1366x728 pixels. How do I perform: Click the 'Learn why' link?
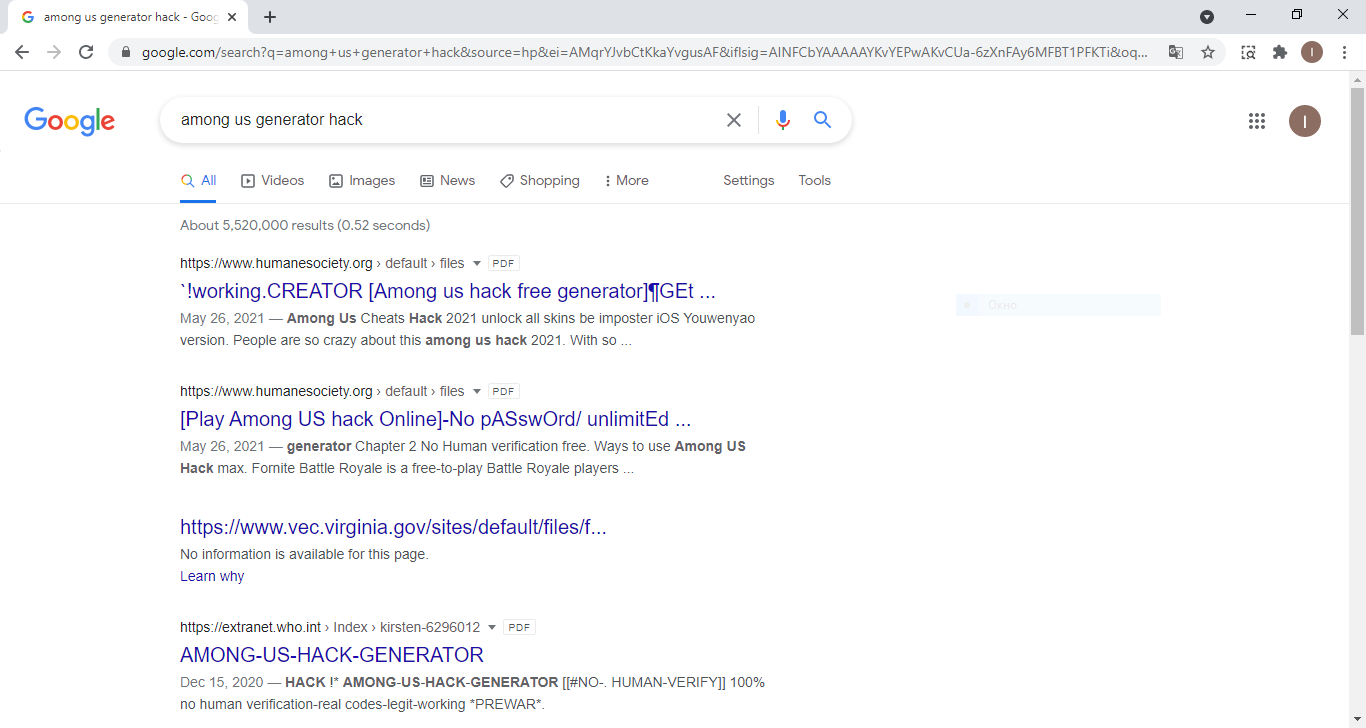[212, 576]
